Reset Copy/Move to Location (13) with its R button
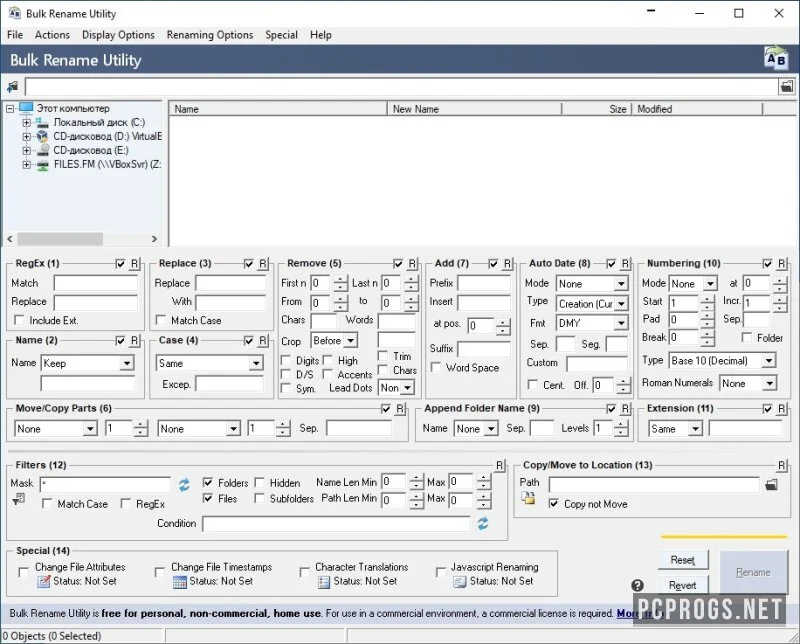This screenshot has height=644, width=800. click(781, 465)
